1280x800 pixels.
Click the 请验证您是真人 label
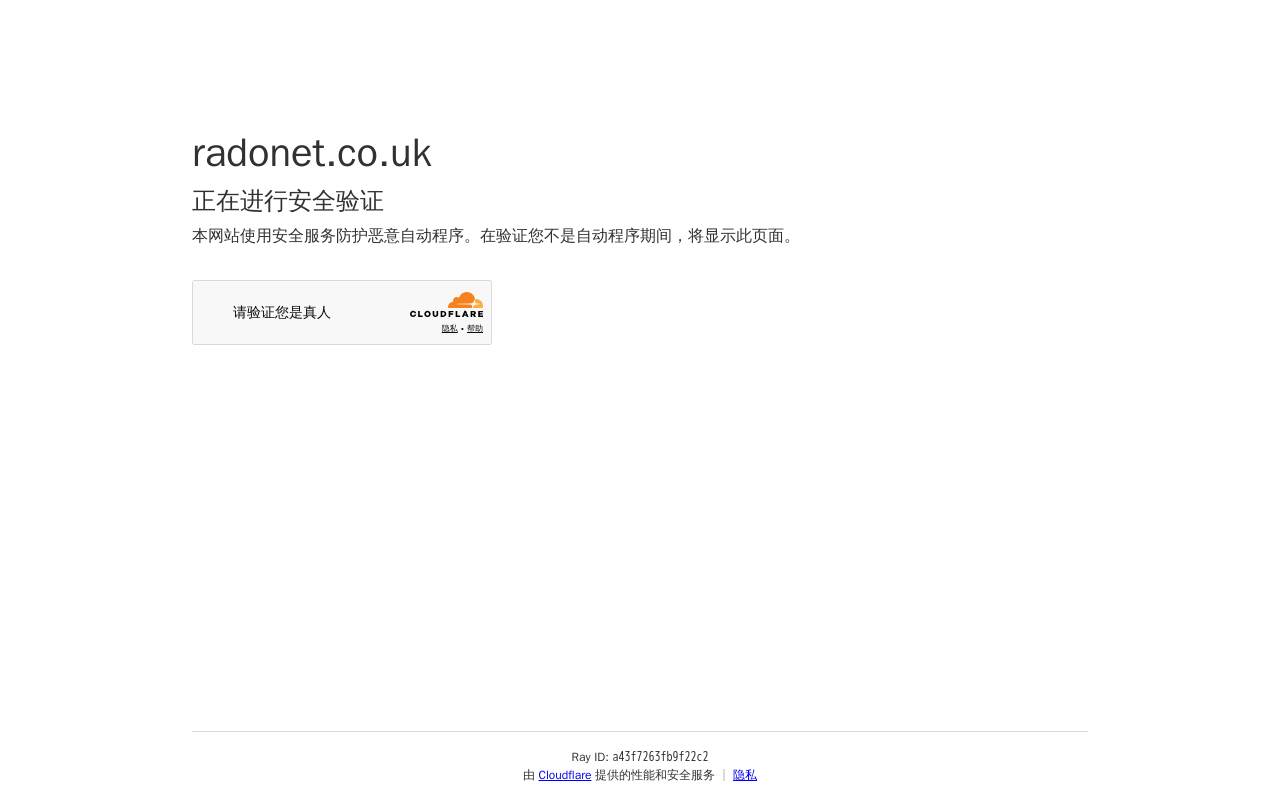pyautogui.click(x=282, y=312)
